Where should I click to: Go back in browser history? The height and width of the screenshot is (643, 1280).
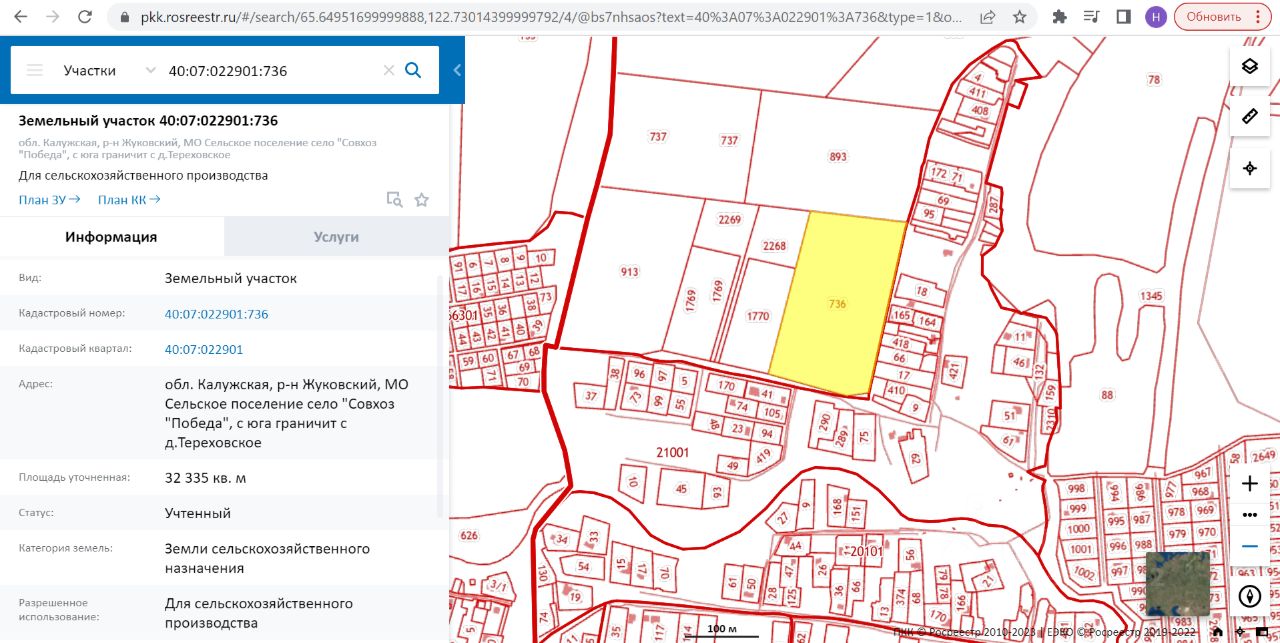coord(22,17)
